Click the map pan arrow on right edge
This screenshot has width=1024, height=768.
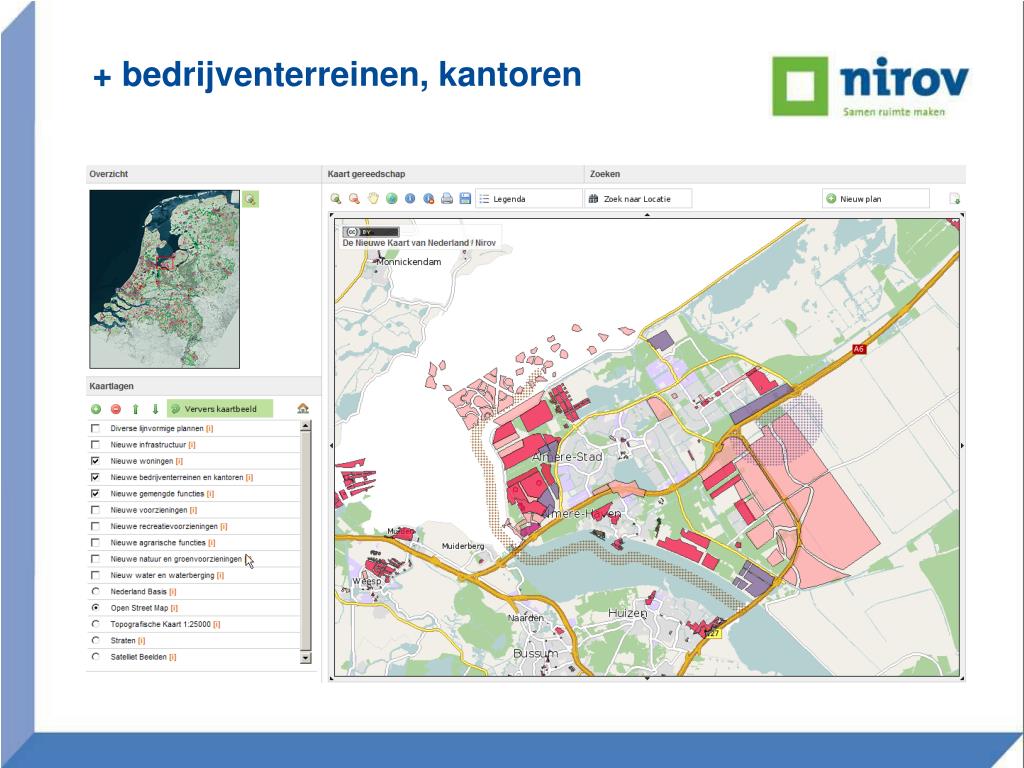[962, 445]
